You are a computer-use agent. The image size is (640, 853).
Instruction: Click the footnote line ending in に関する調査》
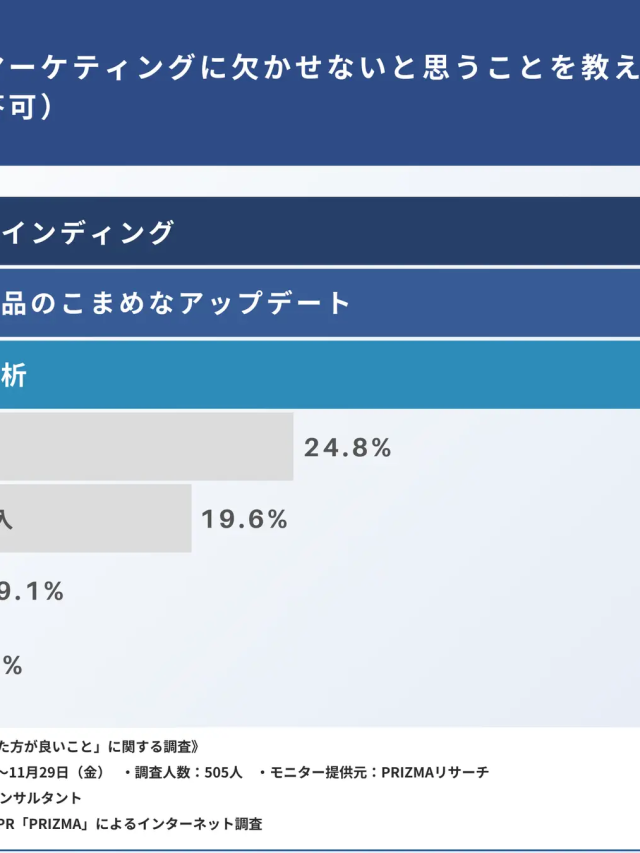tap(100, 748)
